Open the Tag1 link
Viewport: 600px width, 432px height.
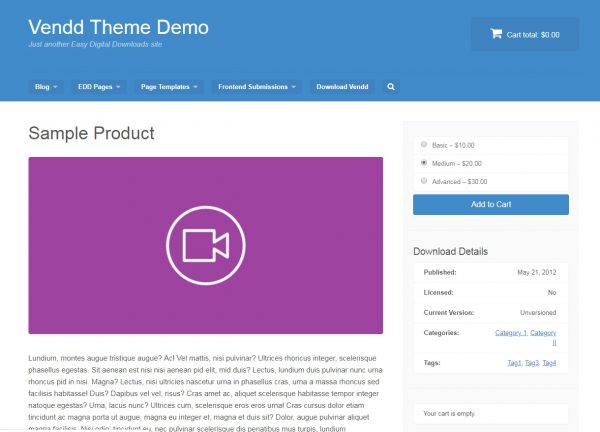tap(514, 363)
